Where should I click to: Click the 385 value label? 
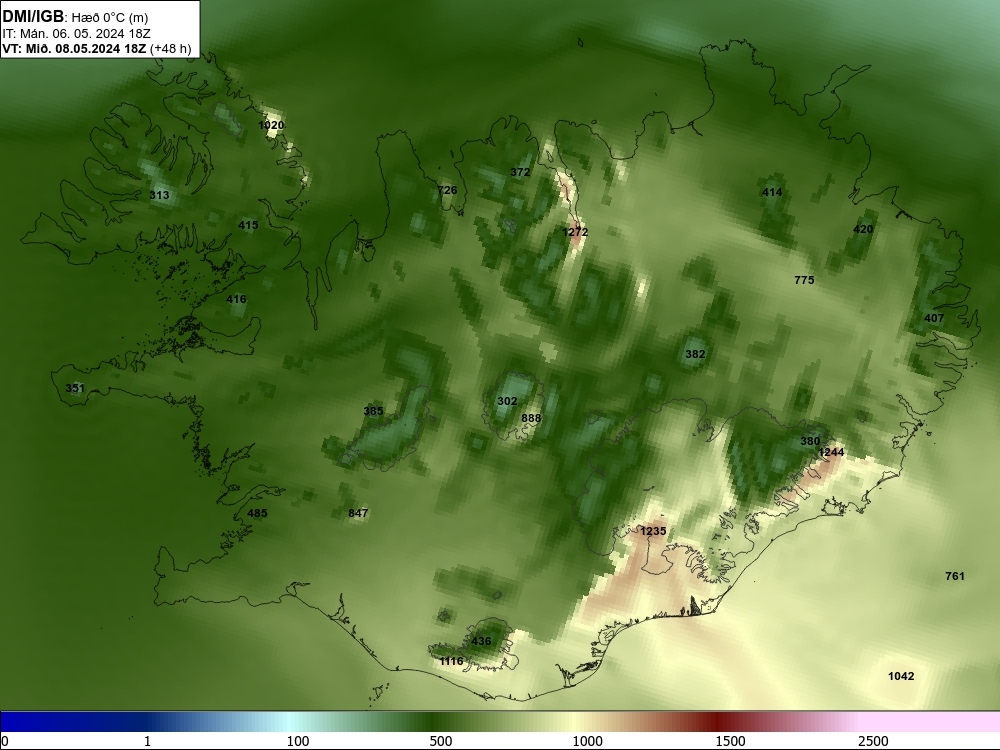click(x=373, y=411)
